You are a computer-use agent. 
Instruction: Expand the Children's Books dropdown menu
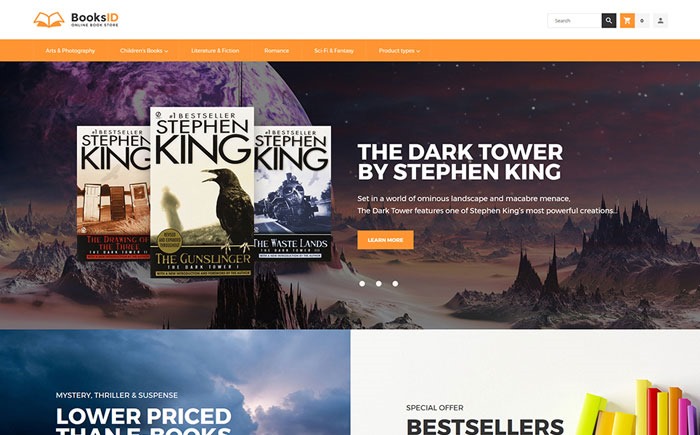[x=144, y=51]
